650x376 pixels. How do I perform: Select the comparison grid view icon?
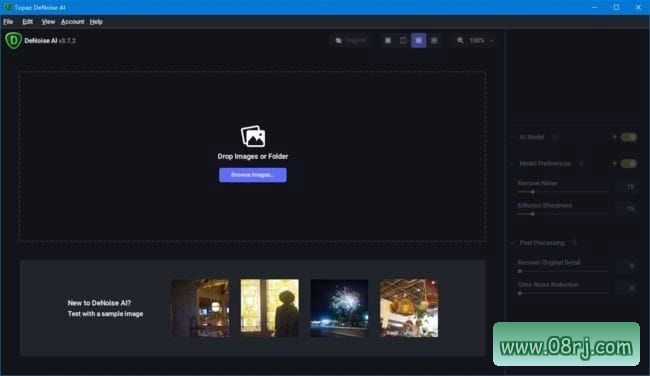[434, 41]
